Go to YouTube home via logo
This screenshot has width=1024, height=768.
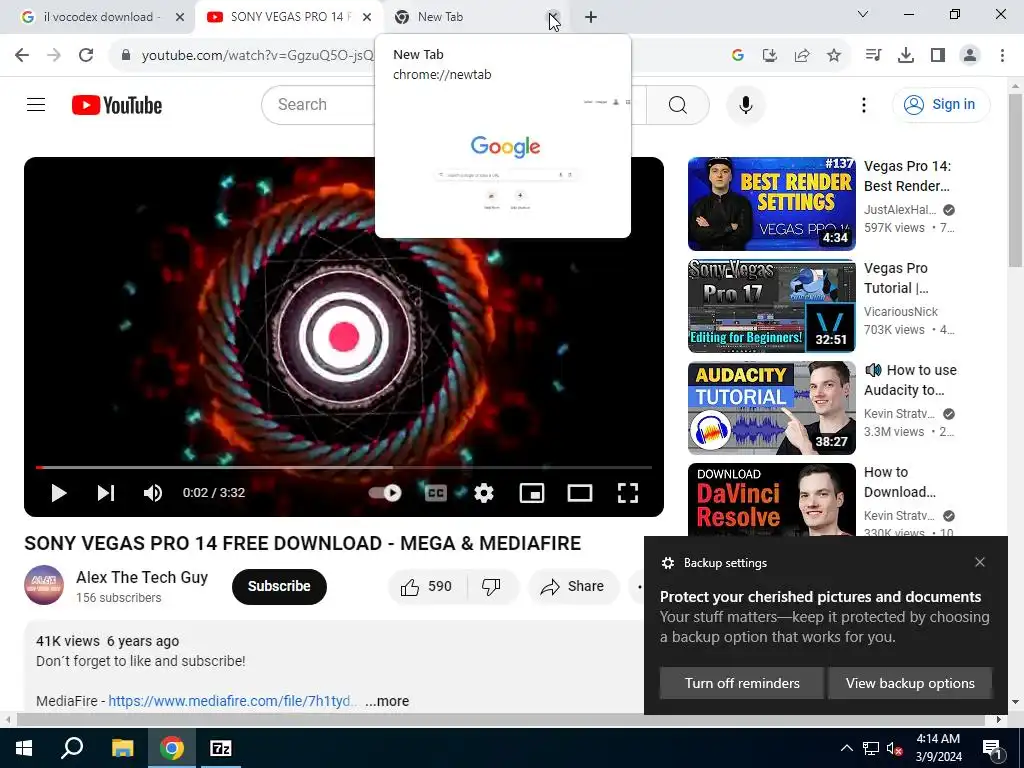click(x=117, y=105)
